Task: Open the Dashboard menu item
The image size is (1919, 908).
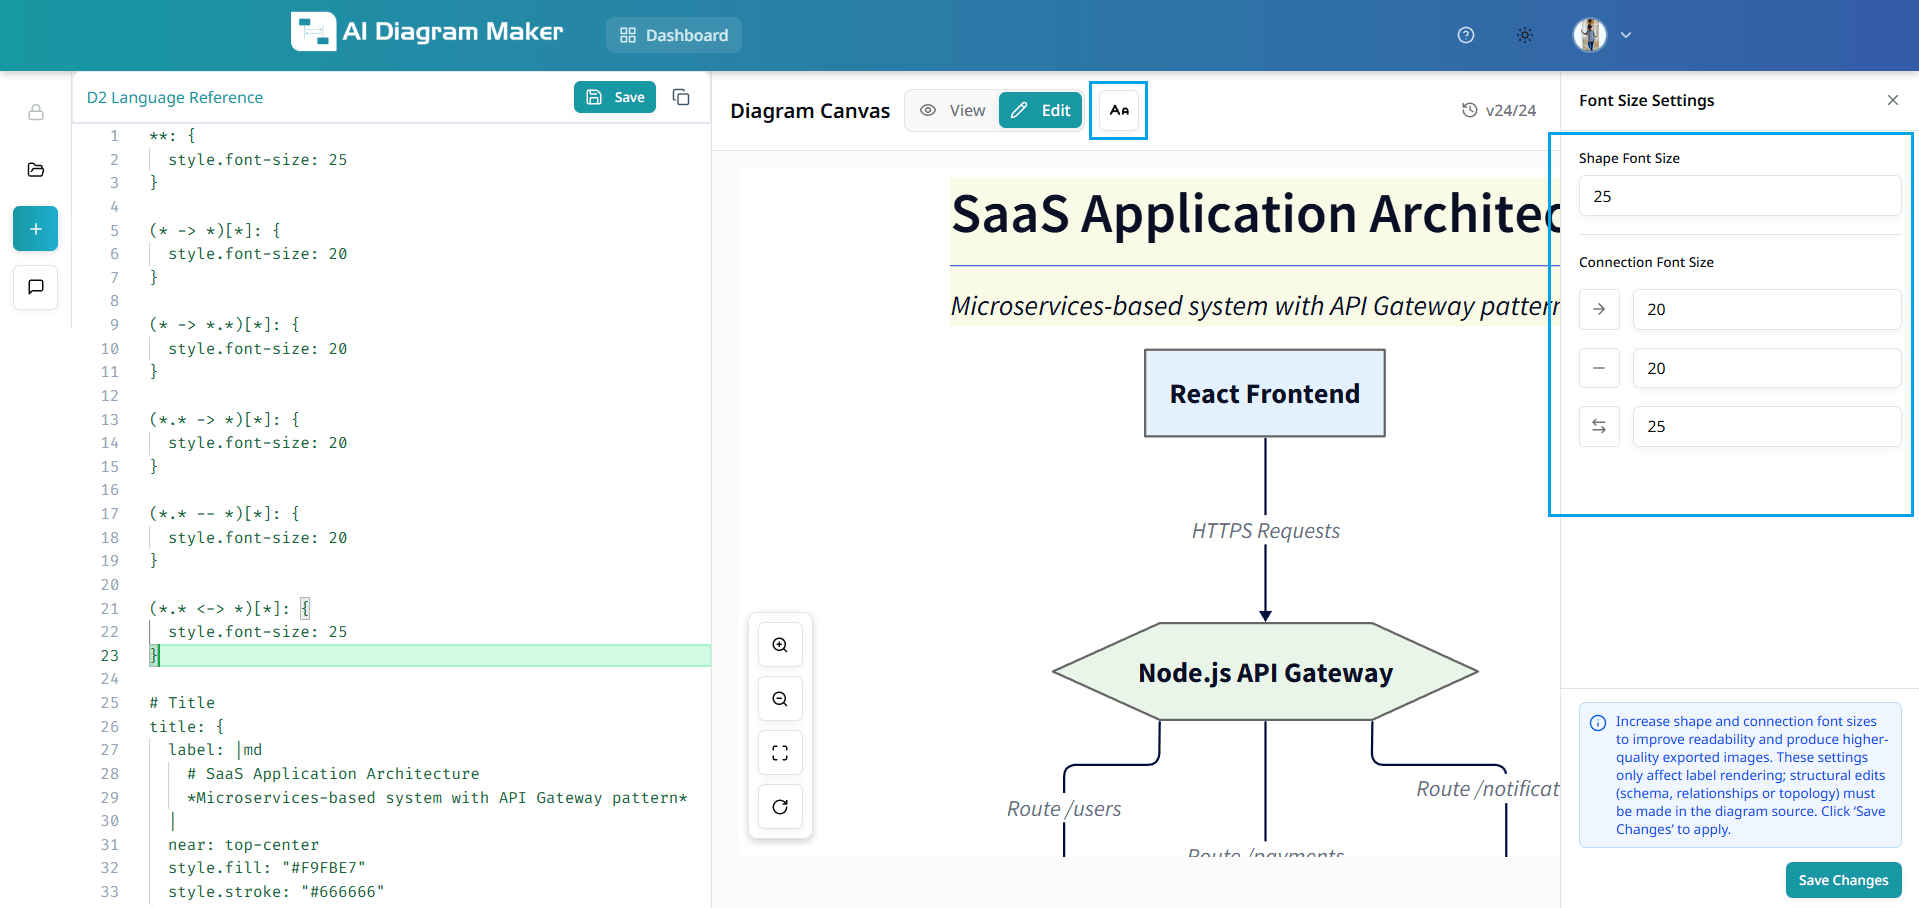Action: (674, 35)
